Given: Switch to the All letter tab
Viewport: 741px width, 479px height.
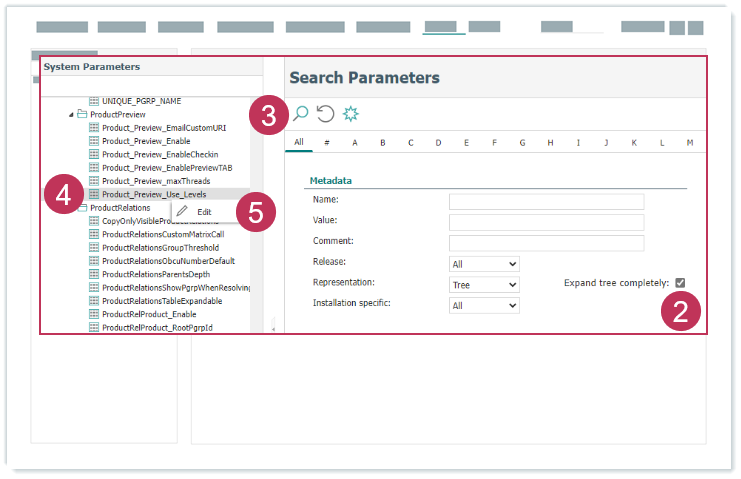Looking at the screenshot, I should (299, 143).
